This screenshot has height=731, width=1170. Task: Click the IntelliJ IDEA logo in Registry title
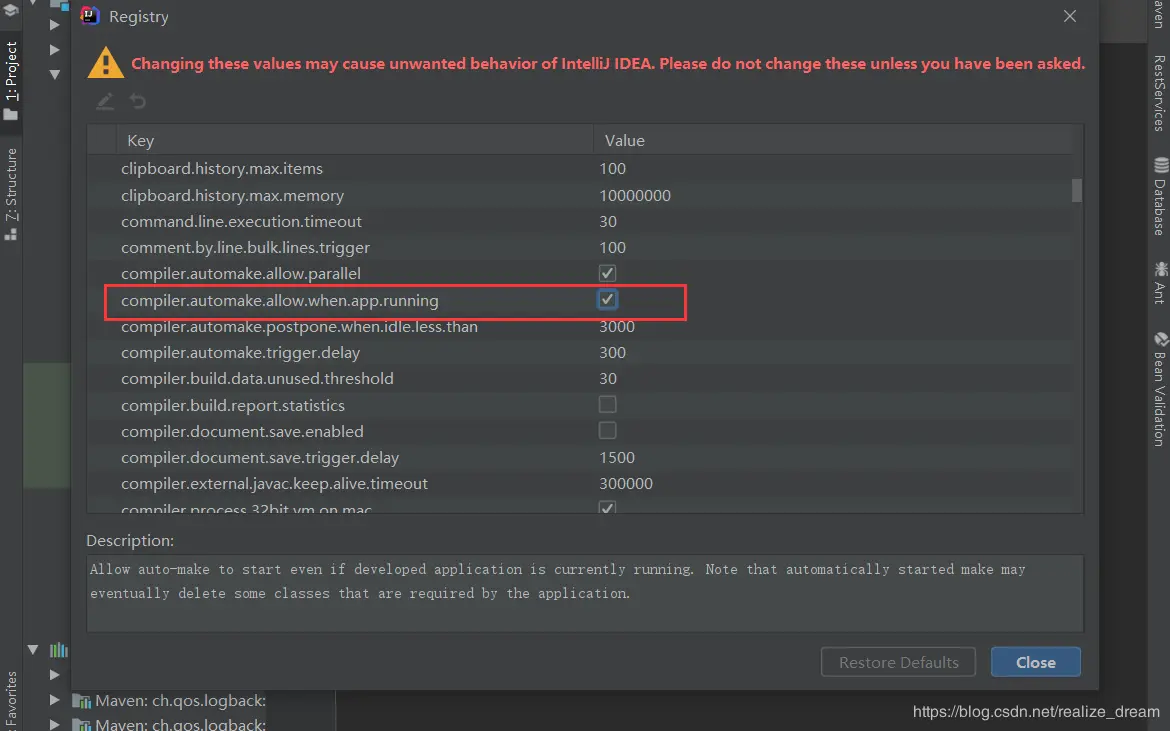(90, 16)
